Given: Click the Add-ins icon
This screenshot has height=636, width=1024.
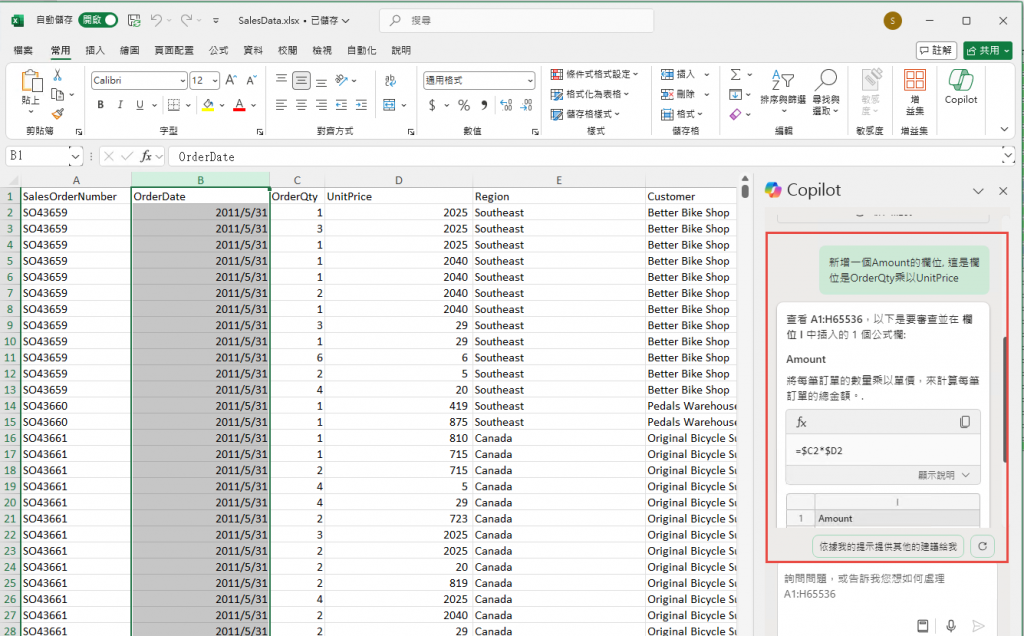Looking at the screenshot, I should [914, 91].
